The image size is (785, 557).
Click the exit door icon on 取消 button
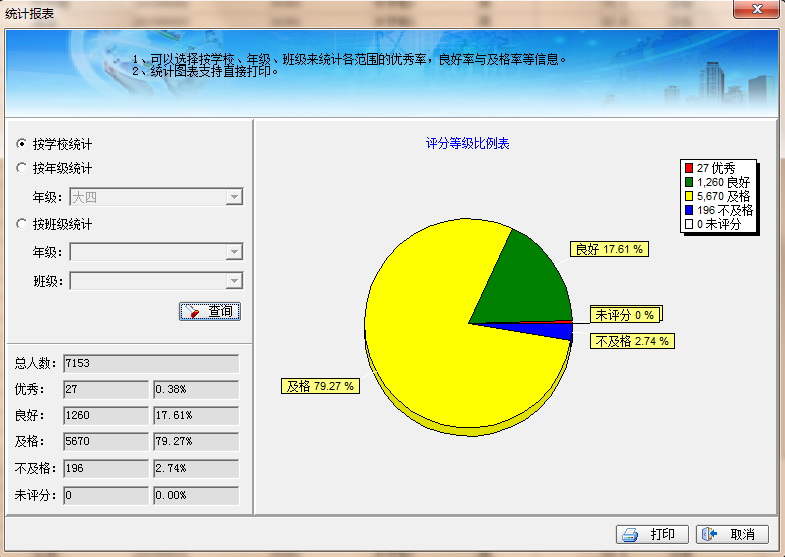[x=709, y=534]
